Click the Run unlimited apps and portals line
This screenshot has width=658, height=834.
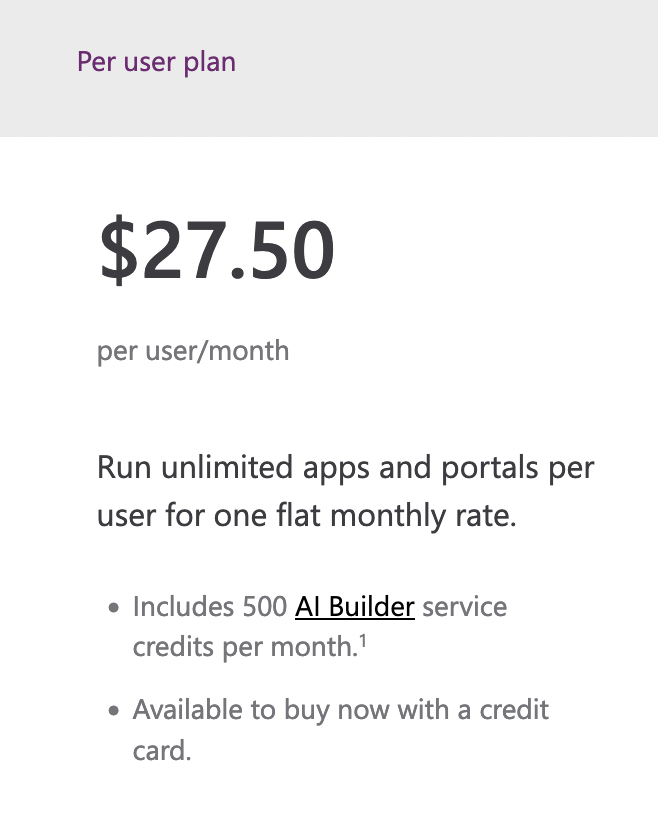pos(346,468)
